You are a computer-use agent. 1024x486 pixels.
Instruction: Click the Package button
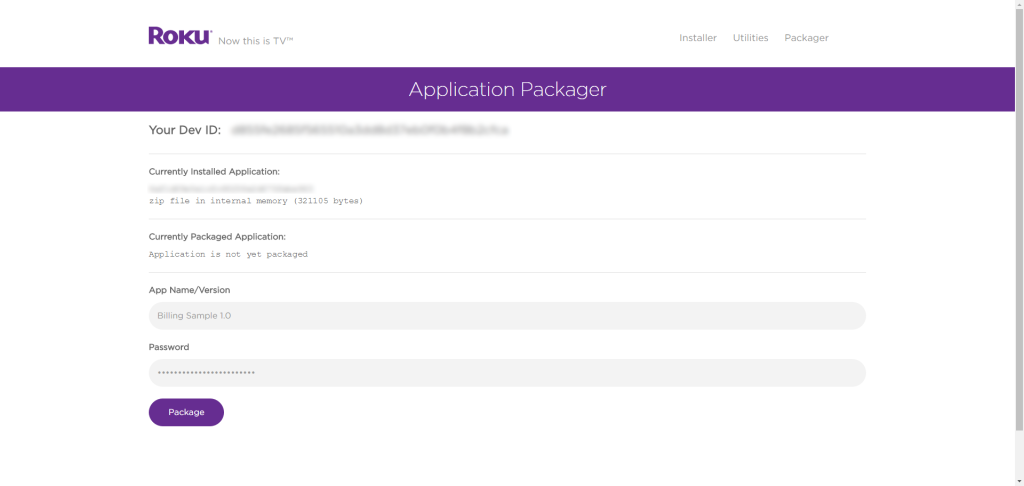pyautogui.click(x=186, y=412)
